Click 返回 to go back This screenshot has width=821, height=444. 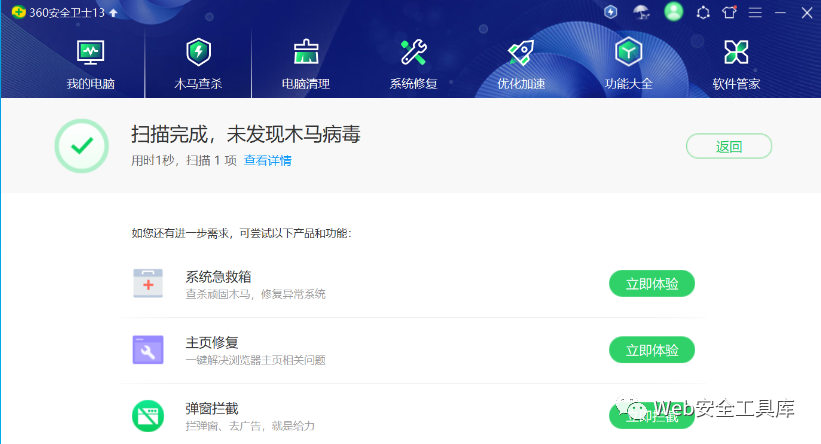pyautogui.click(x=729, y=146)
